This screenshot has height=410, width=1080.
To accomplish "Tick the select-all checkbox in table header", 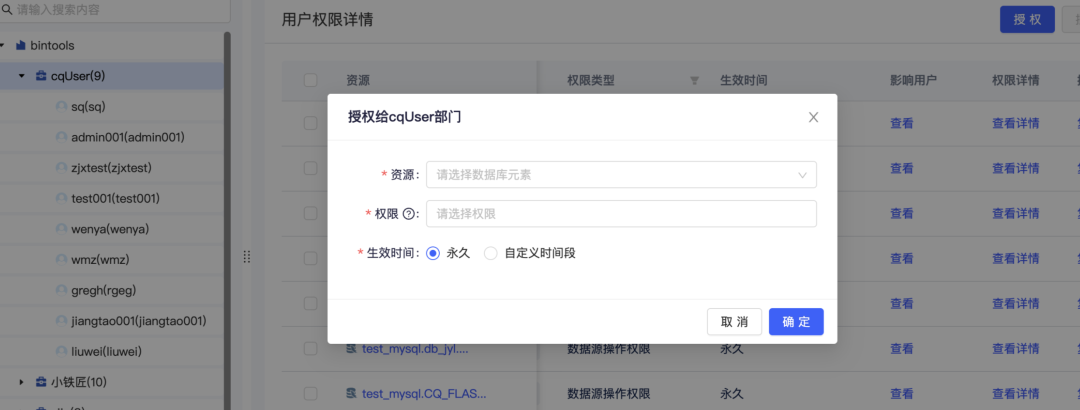I will [311, 81].
